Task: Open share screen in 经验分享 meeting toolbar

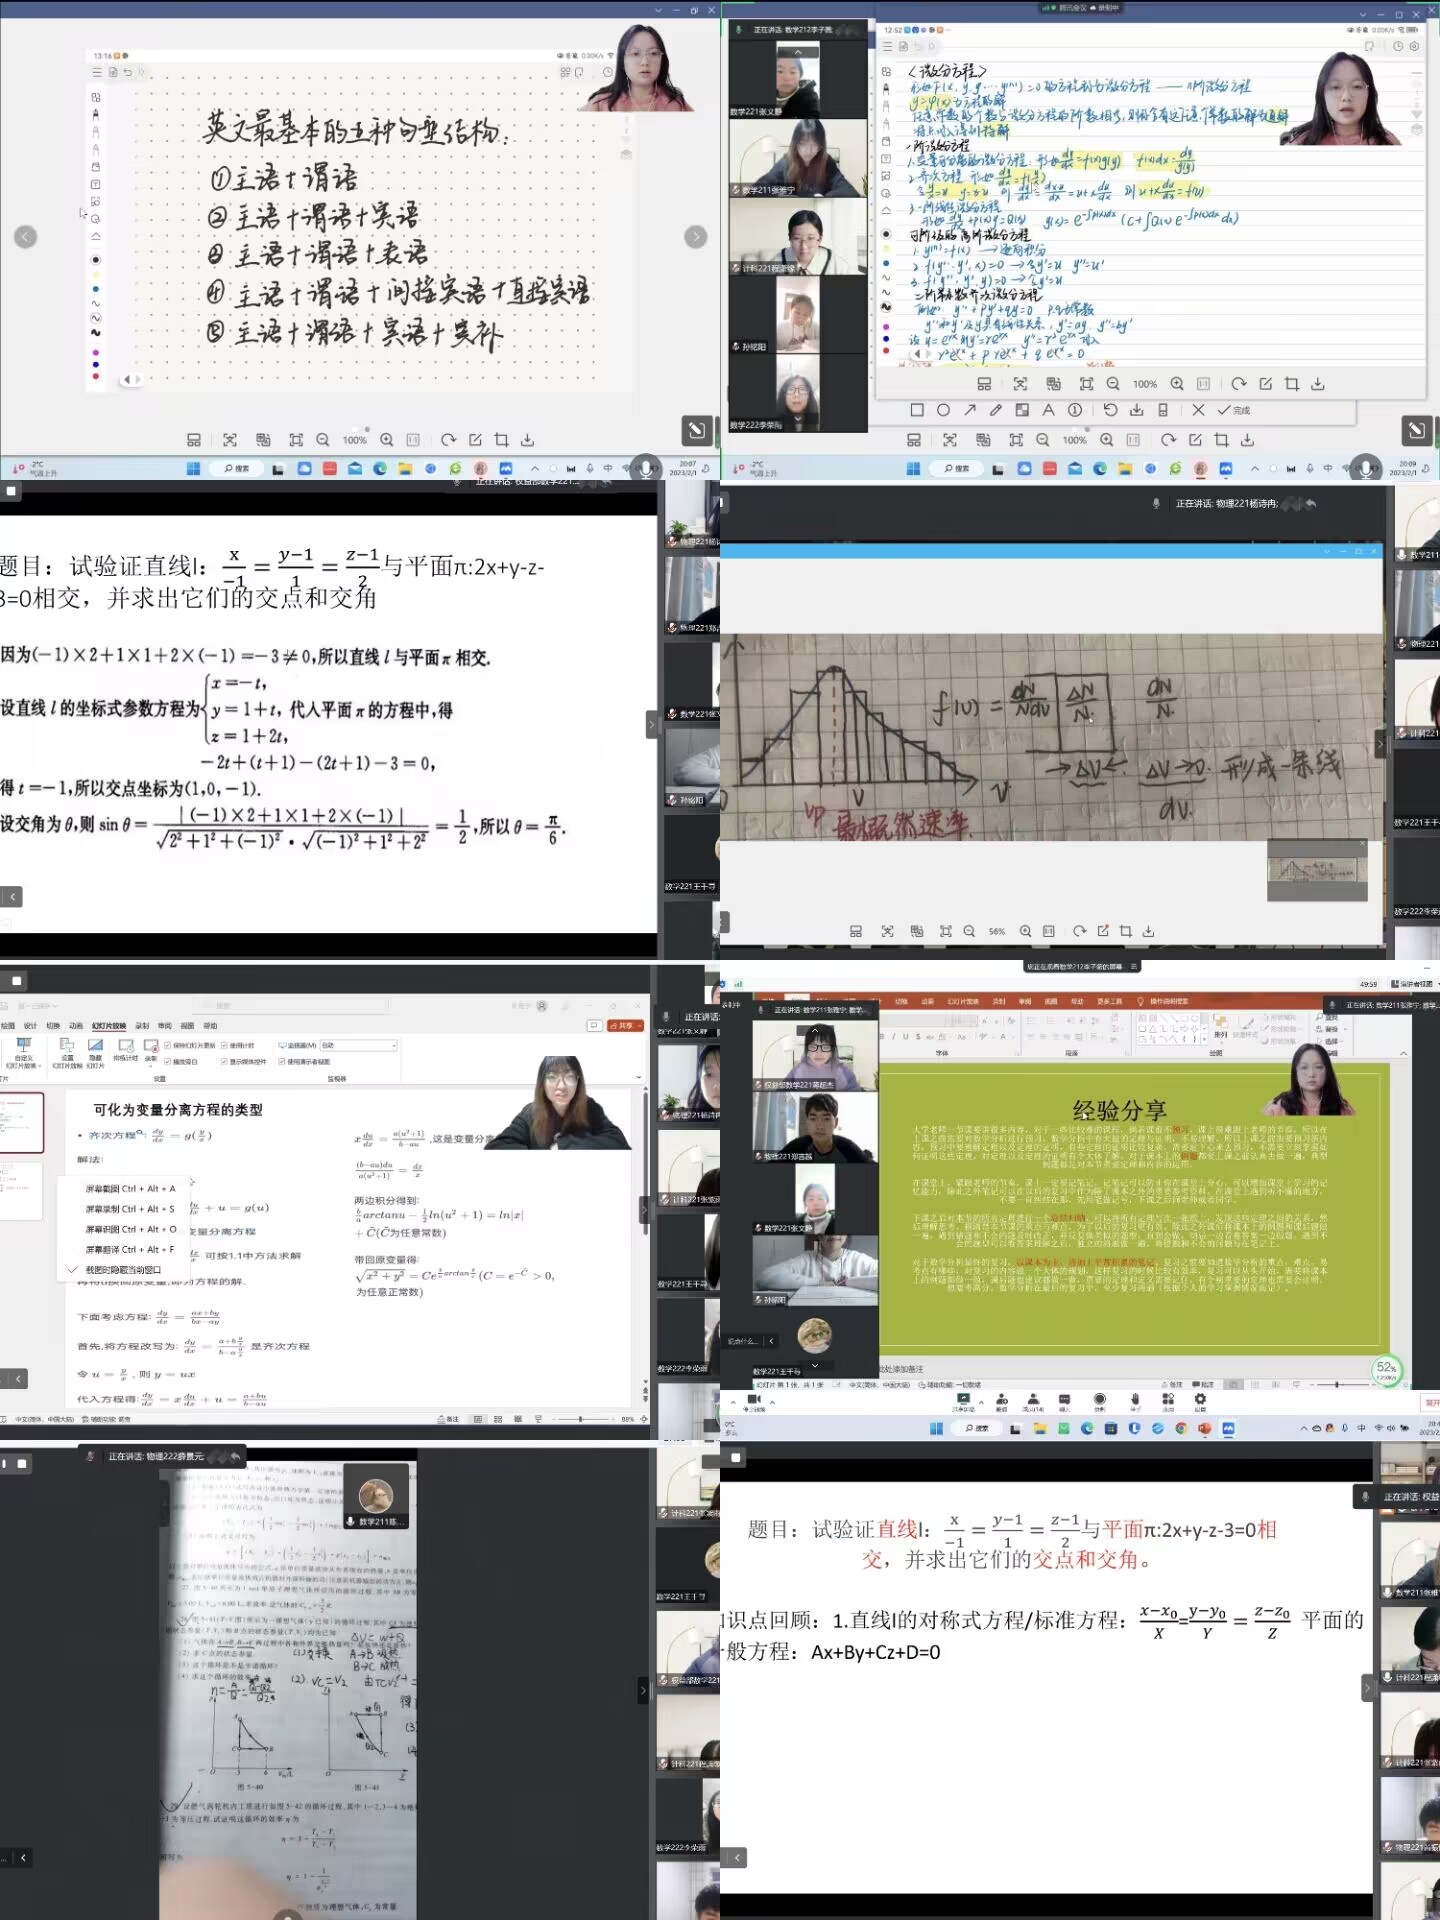Action: 964,1402
